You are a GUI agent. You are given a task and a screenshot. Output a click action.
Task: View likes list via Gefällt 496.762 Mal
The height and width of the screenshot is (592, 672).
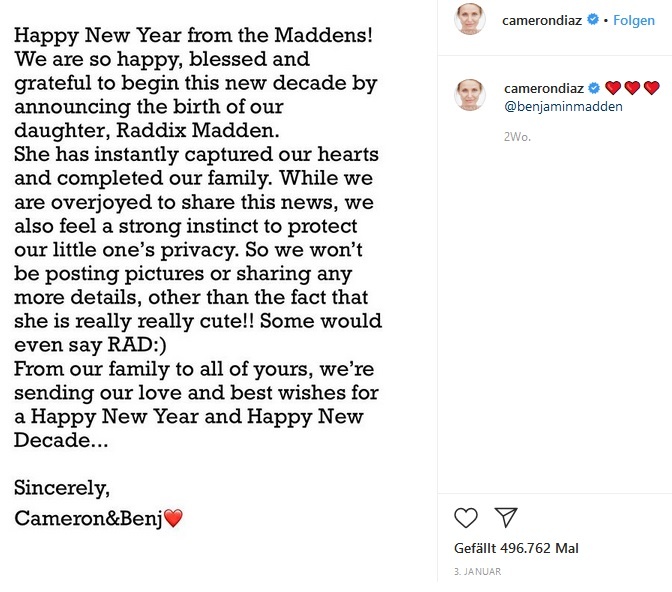(x=516, y=548)
